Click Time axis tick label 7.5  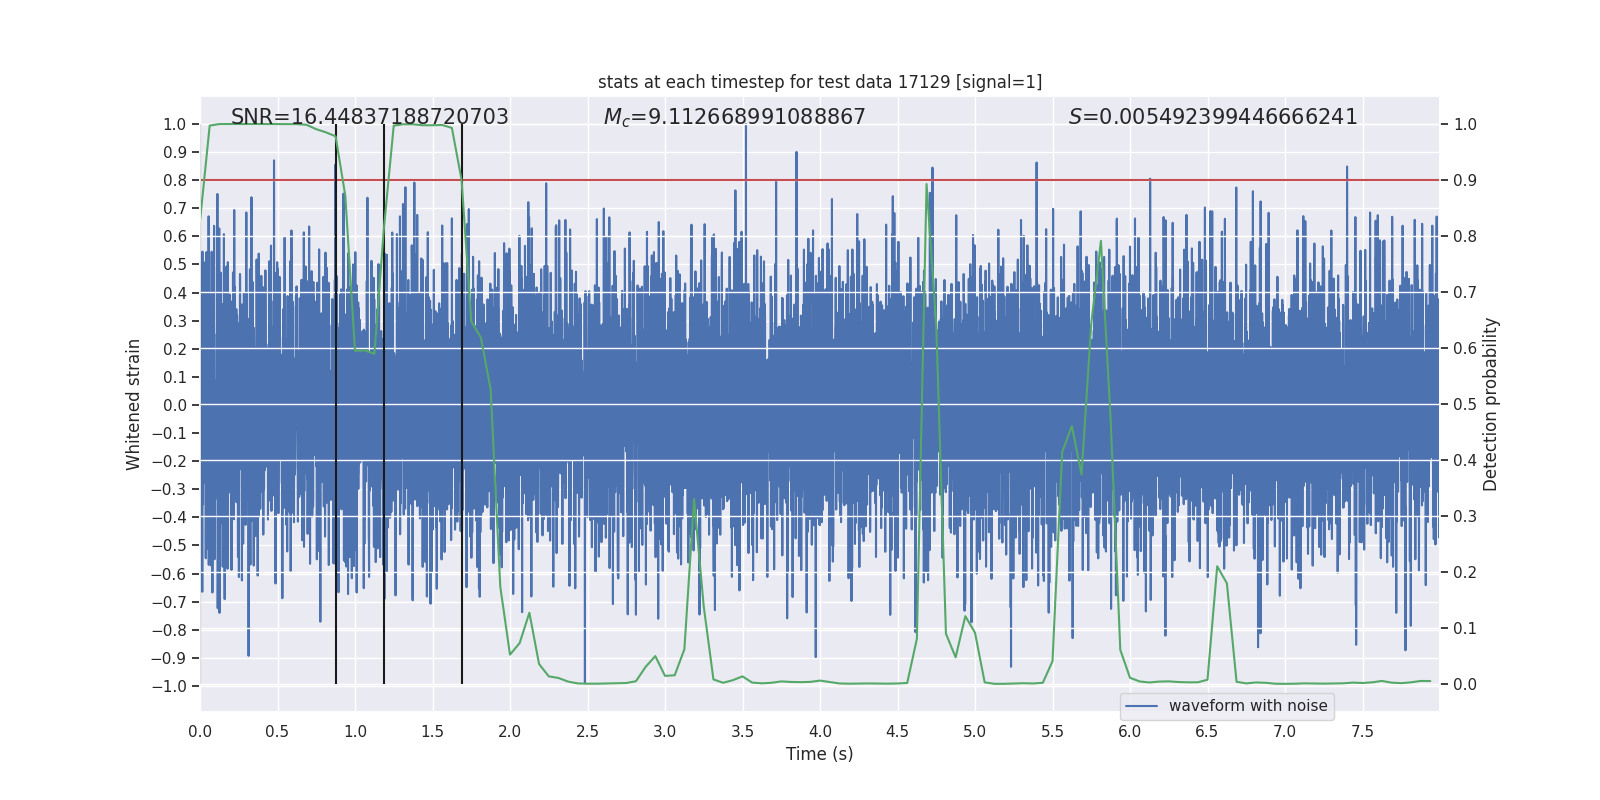(x=1362, y=731)
